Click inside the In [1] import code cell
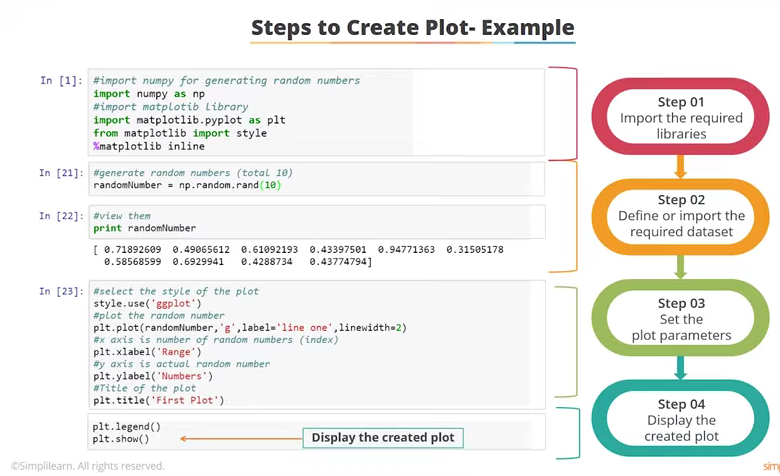 [317, 113]
